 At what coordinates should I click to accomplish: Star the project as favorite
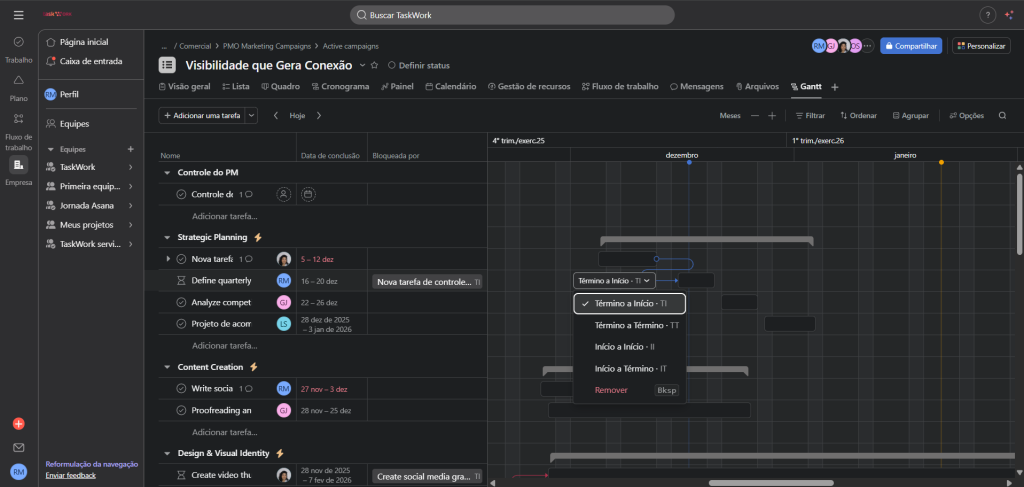pyautogui.click(x=374, y=65)
